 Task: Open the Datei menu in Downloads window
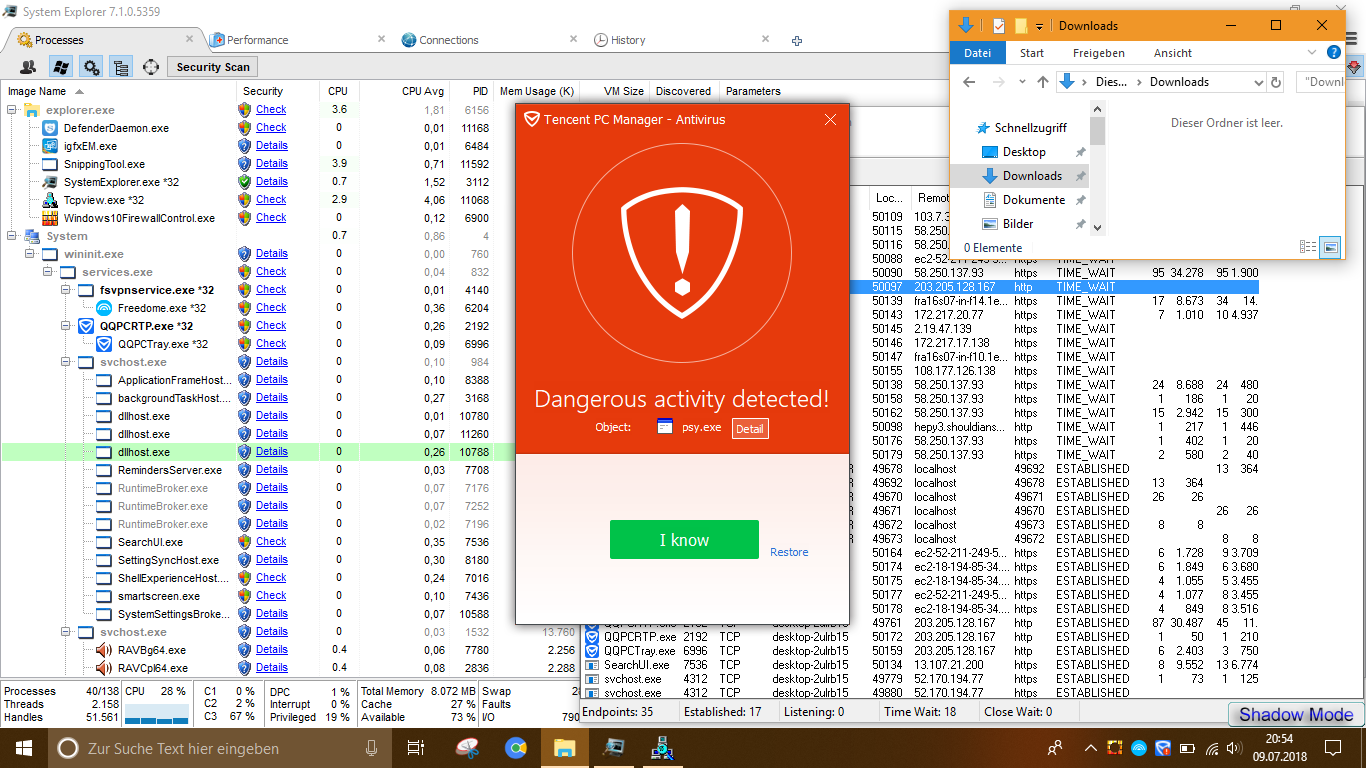coord(977,53)
